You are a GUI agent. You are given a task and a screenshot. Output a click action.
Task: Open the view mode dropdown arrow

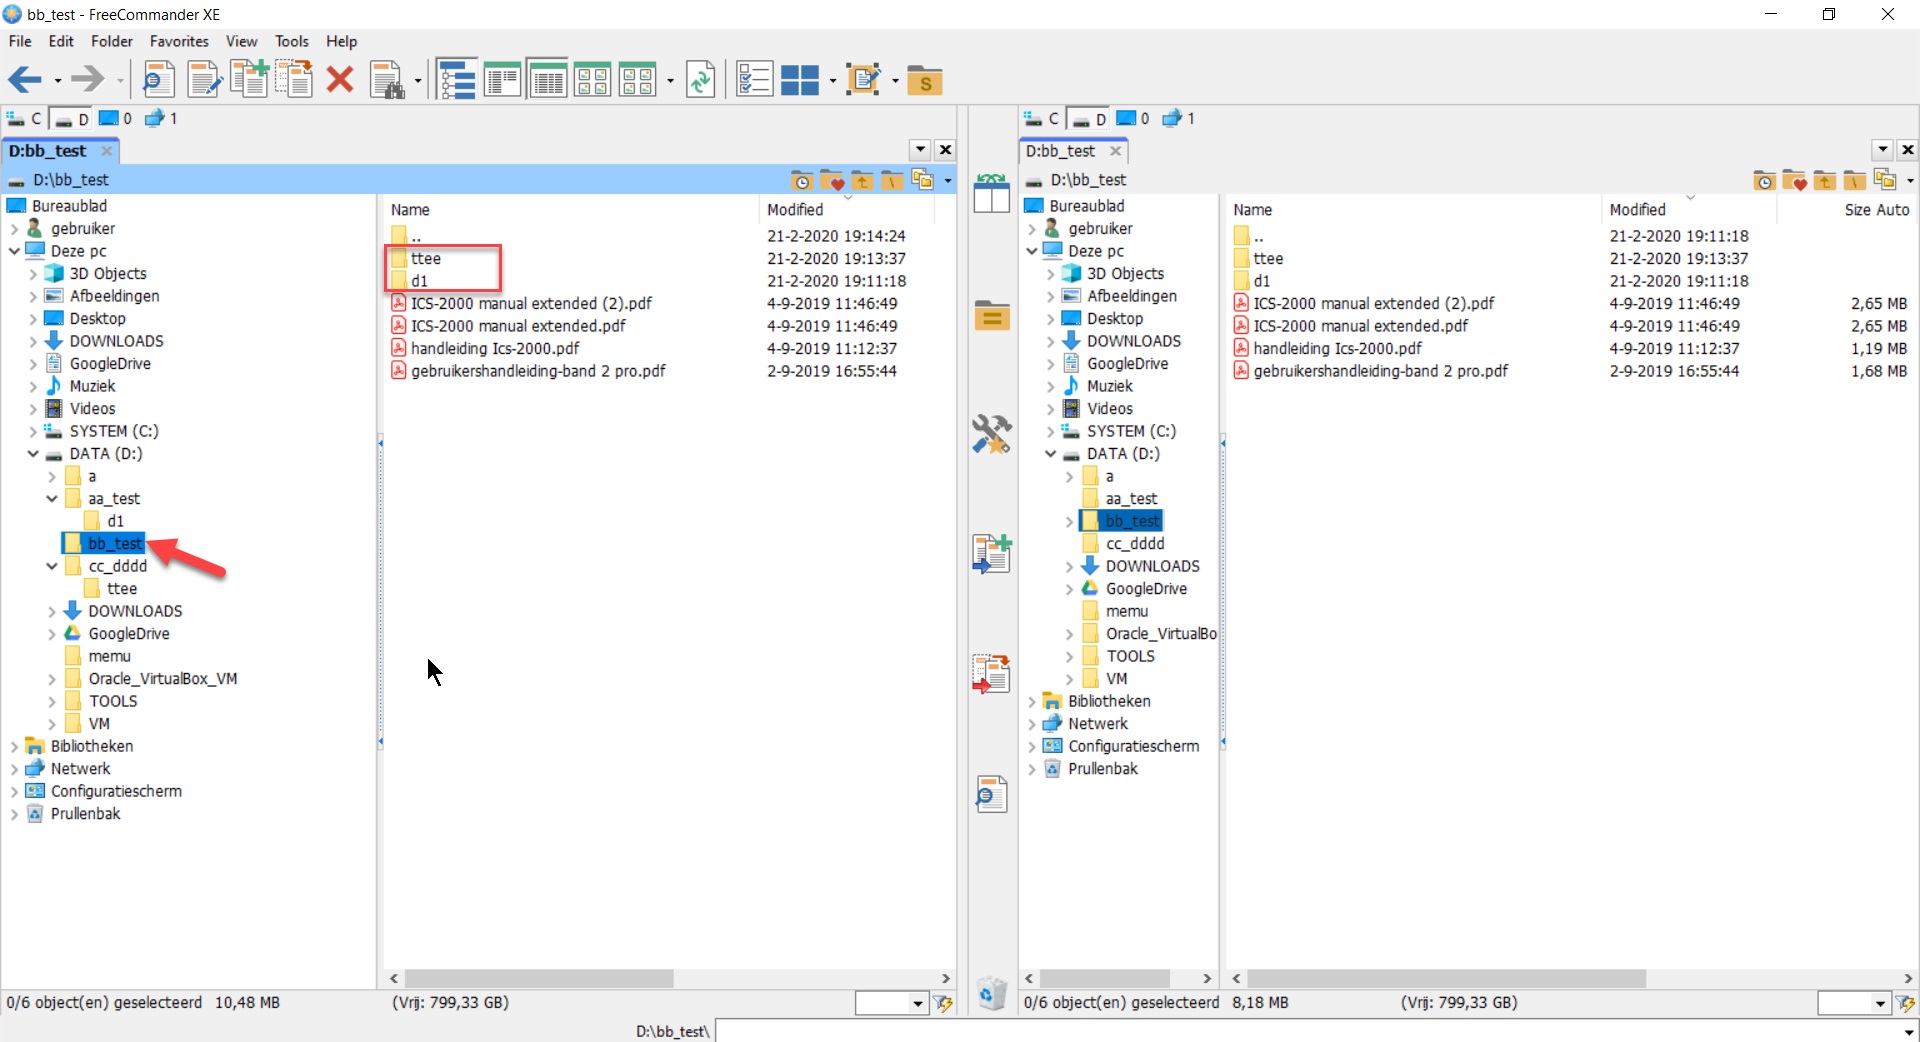tap(670, 81)
